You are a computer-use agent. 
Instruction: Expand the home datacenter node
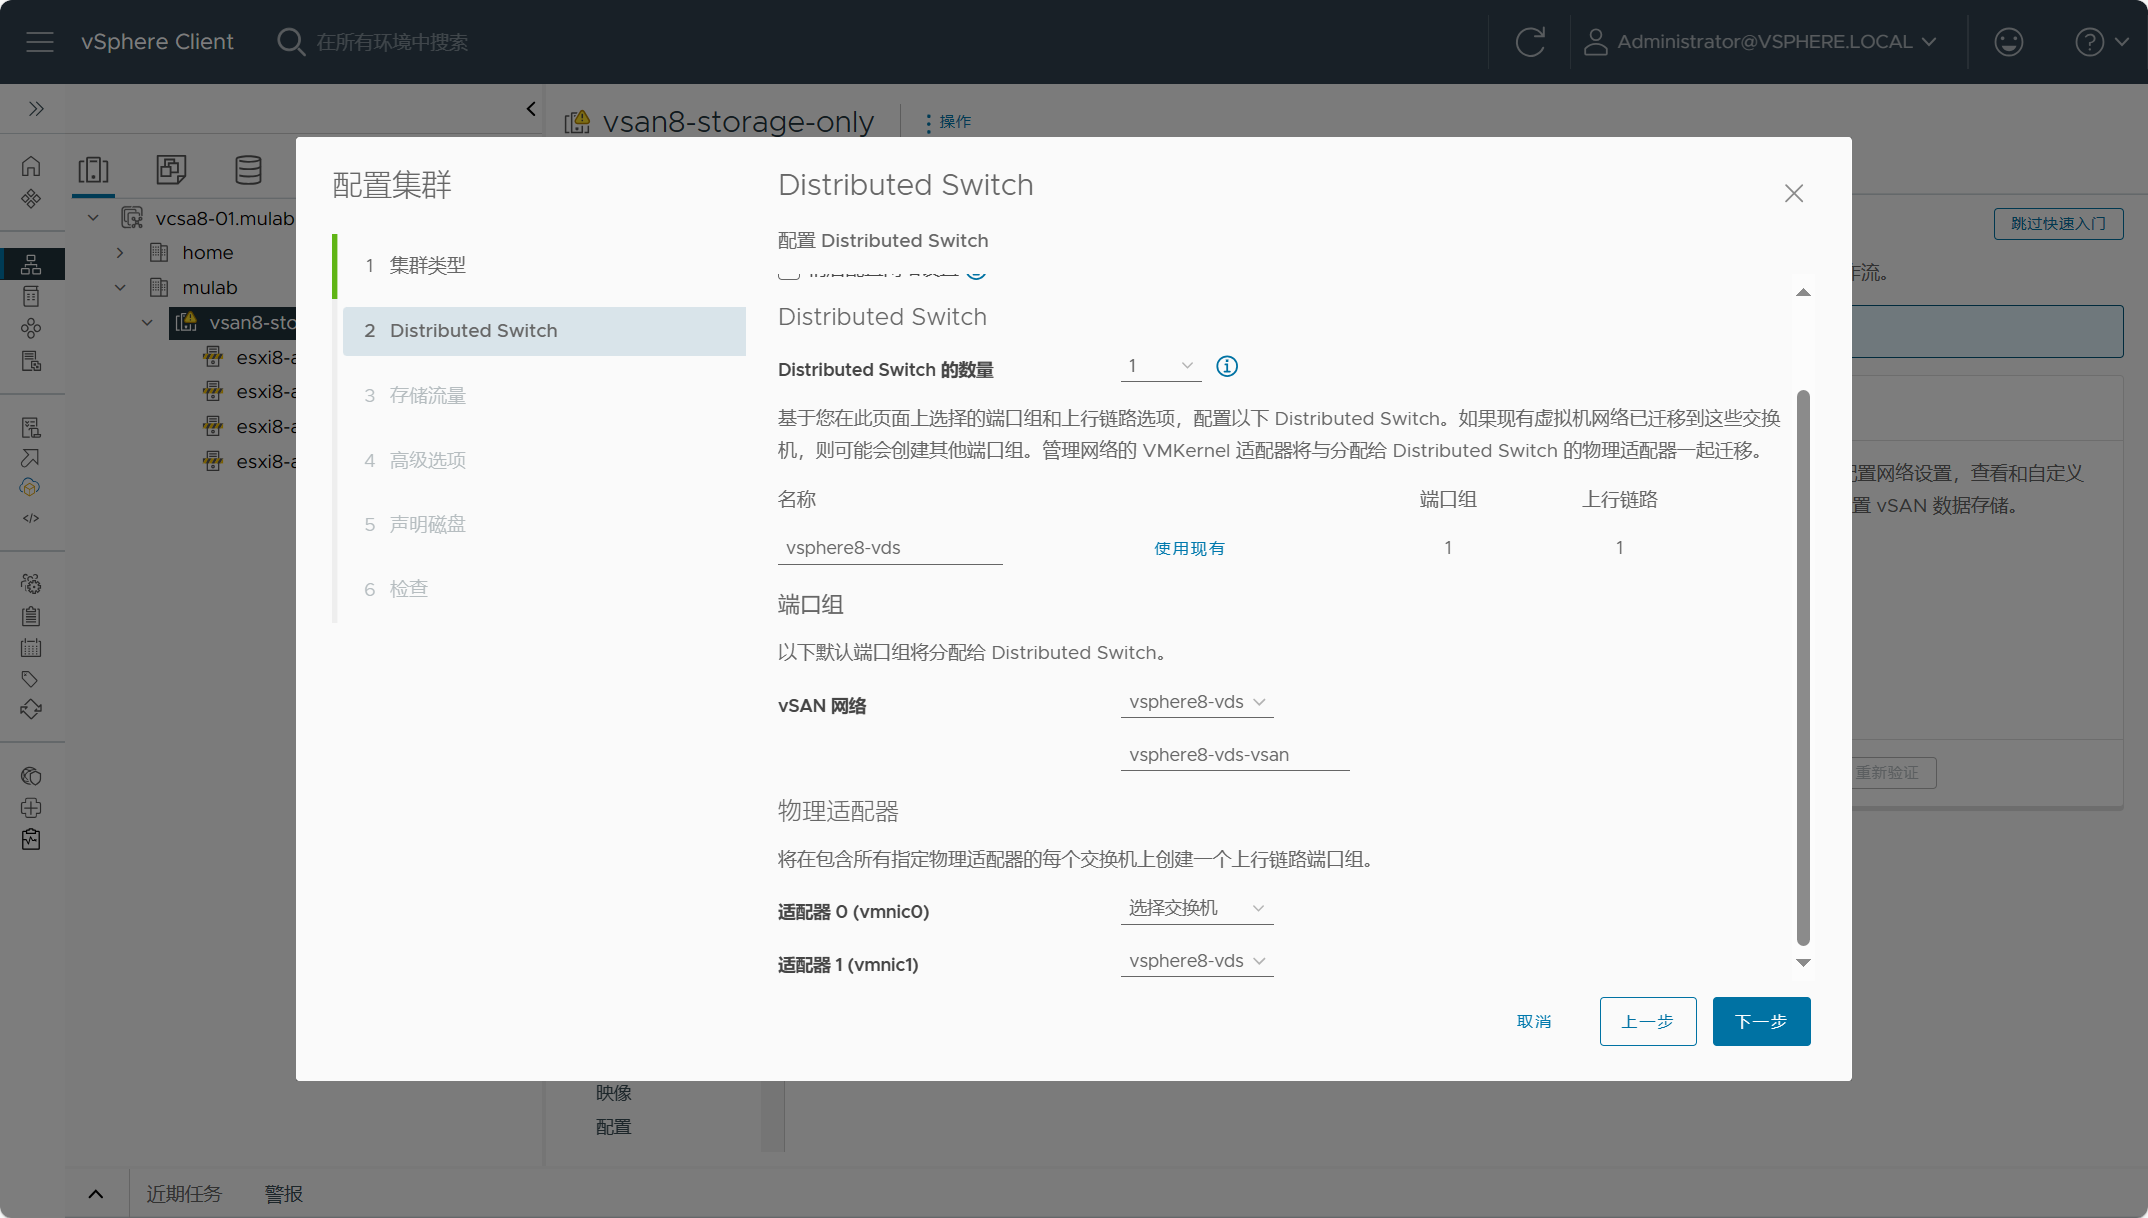[x=120, y=253]
